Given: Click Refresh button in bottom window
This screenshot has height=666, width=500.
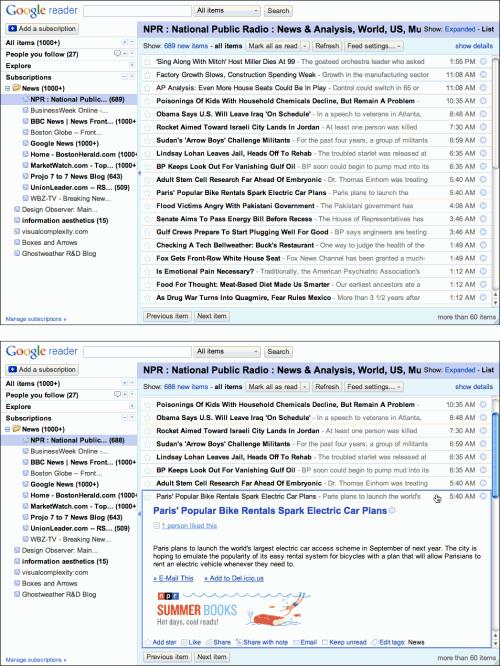Looking at the screenshot, I should click(327, 387).
